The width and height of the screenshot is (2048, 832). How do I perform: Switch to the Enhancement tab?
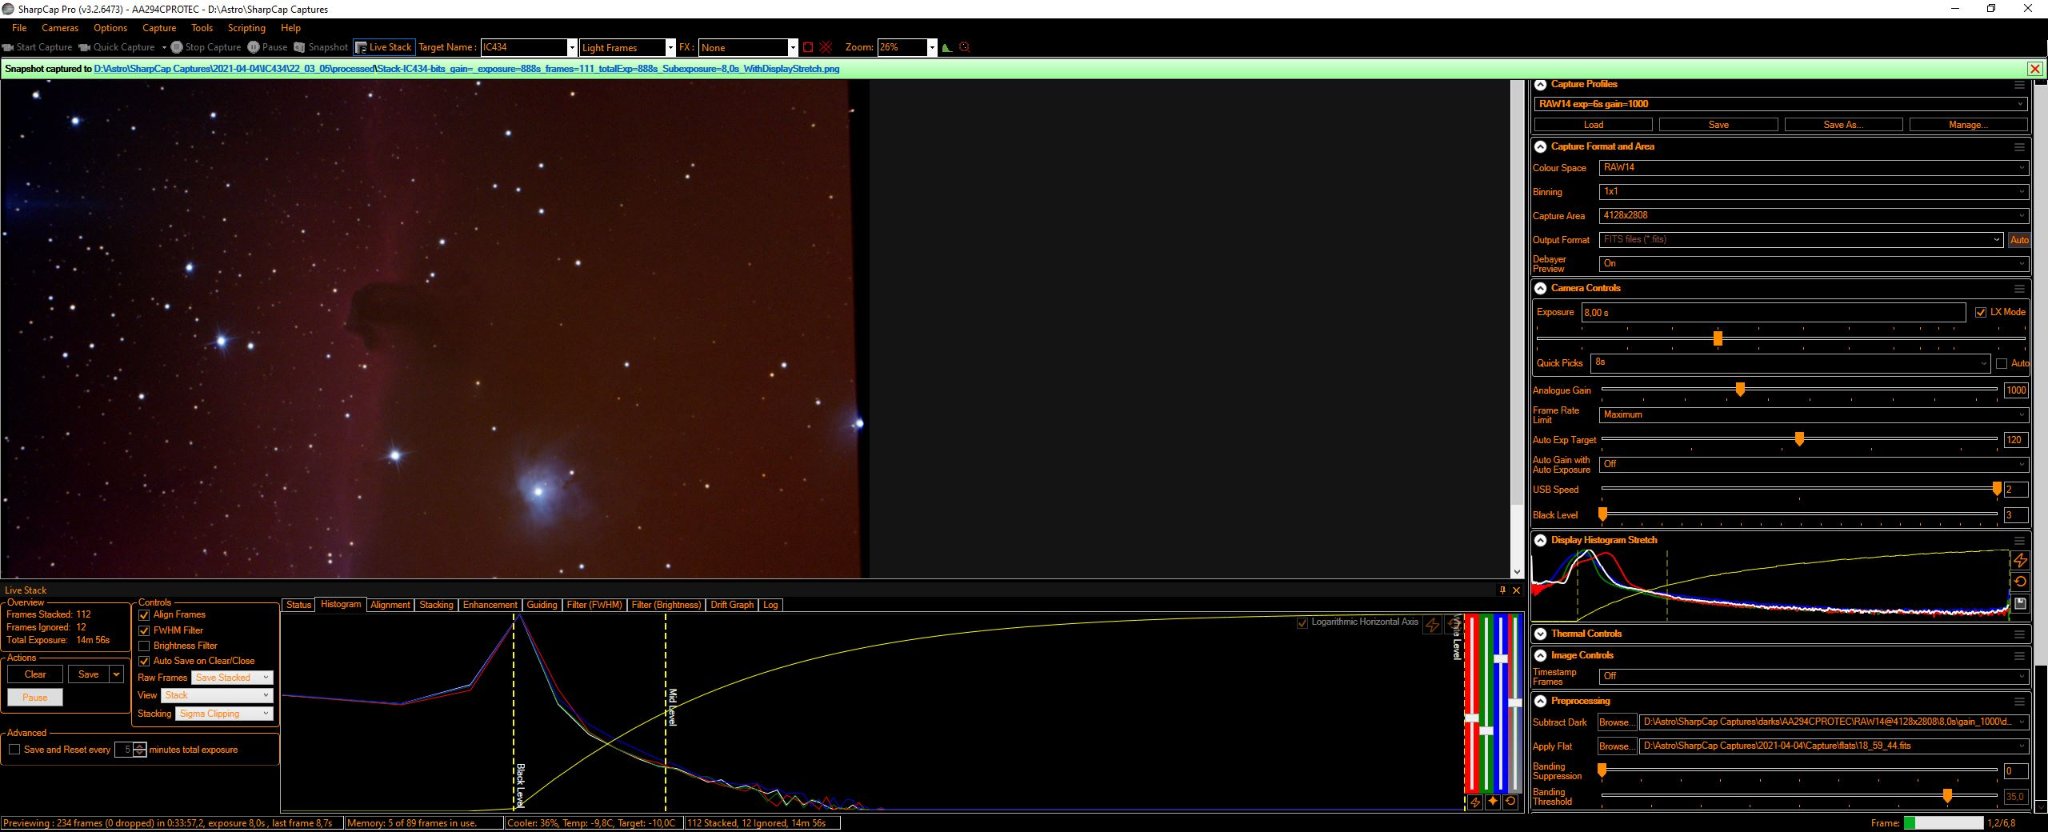pyautogui.click(x=490, y=605)
